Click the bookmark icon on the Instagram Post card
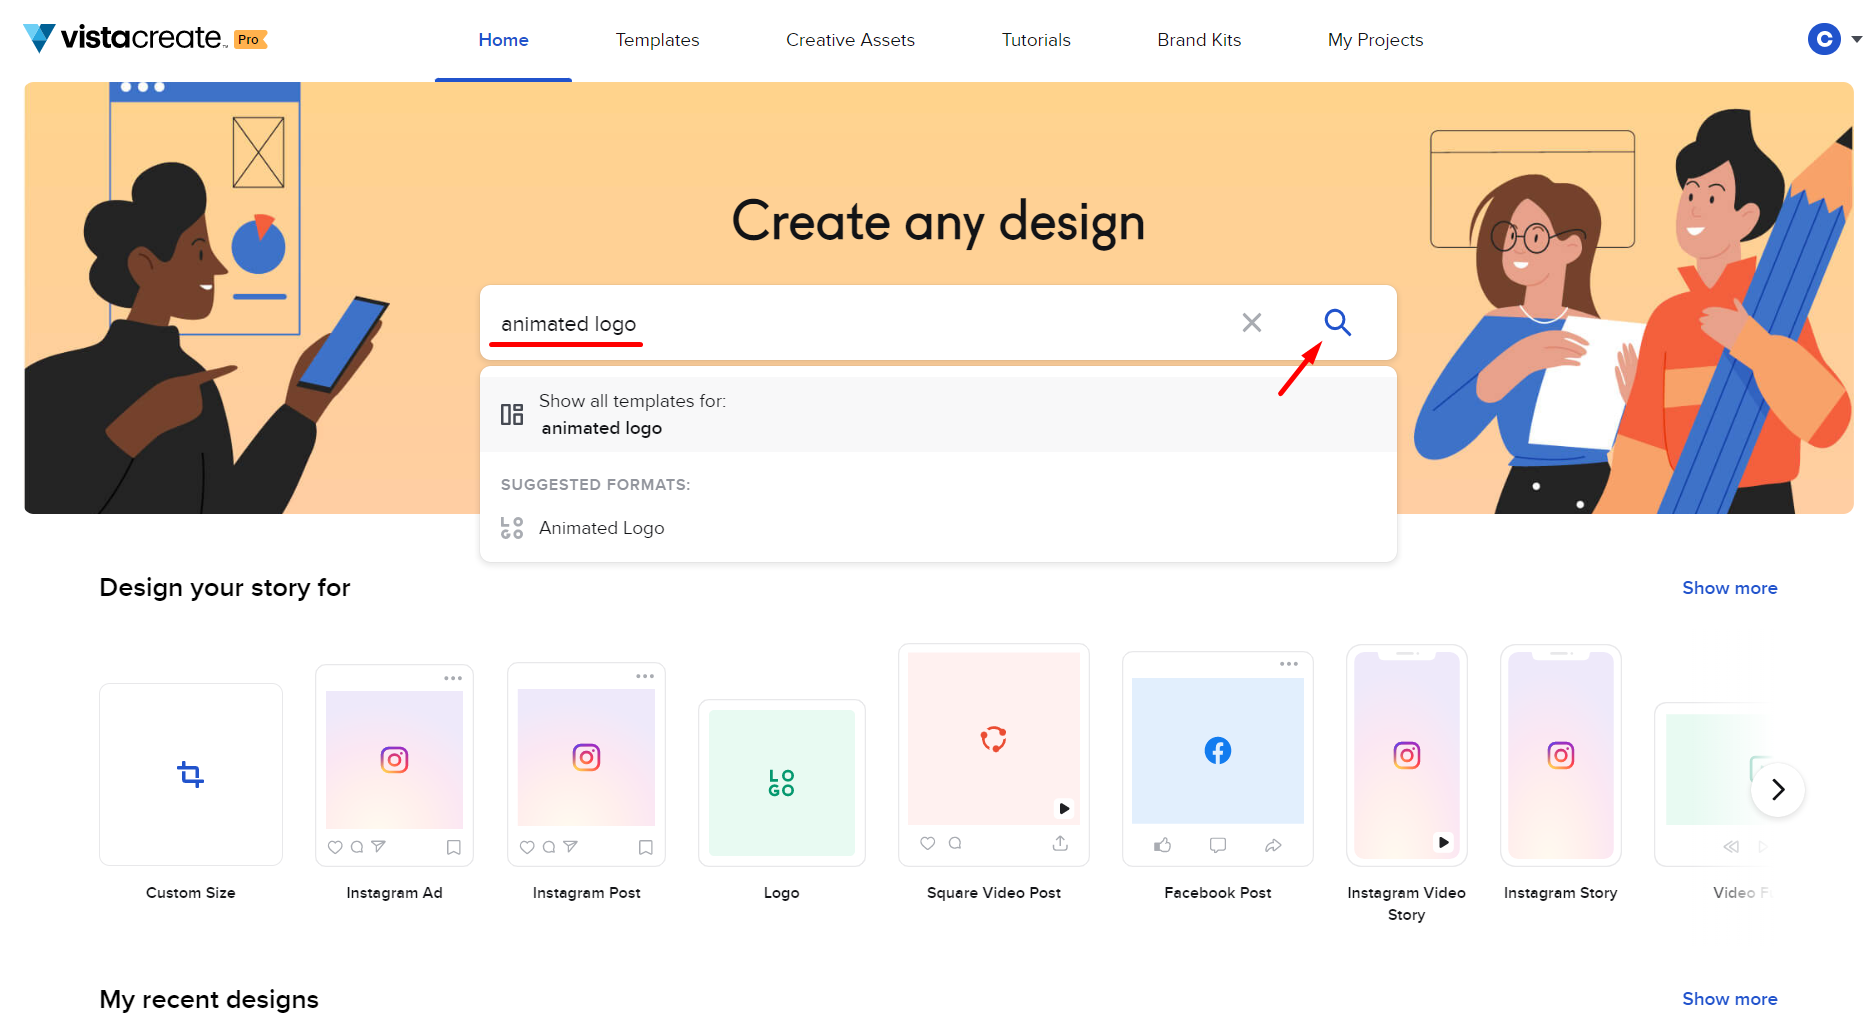1876x1031 pixels. [x=645, y=847]
